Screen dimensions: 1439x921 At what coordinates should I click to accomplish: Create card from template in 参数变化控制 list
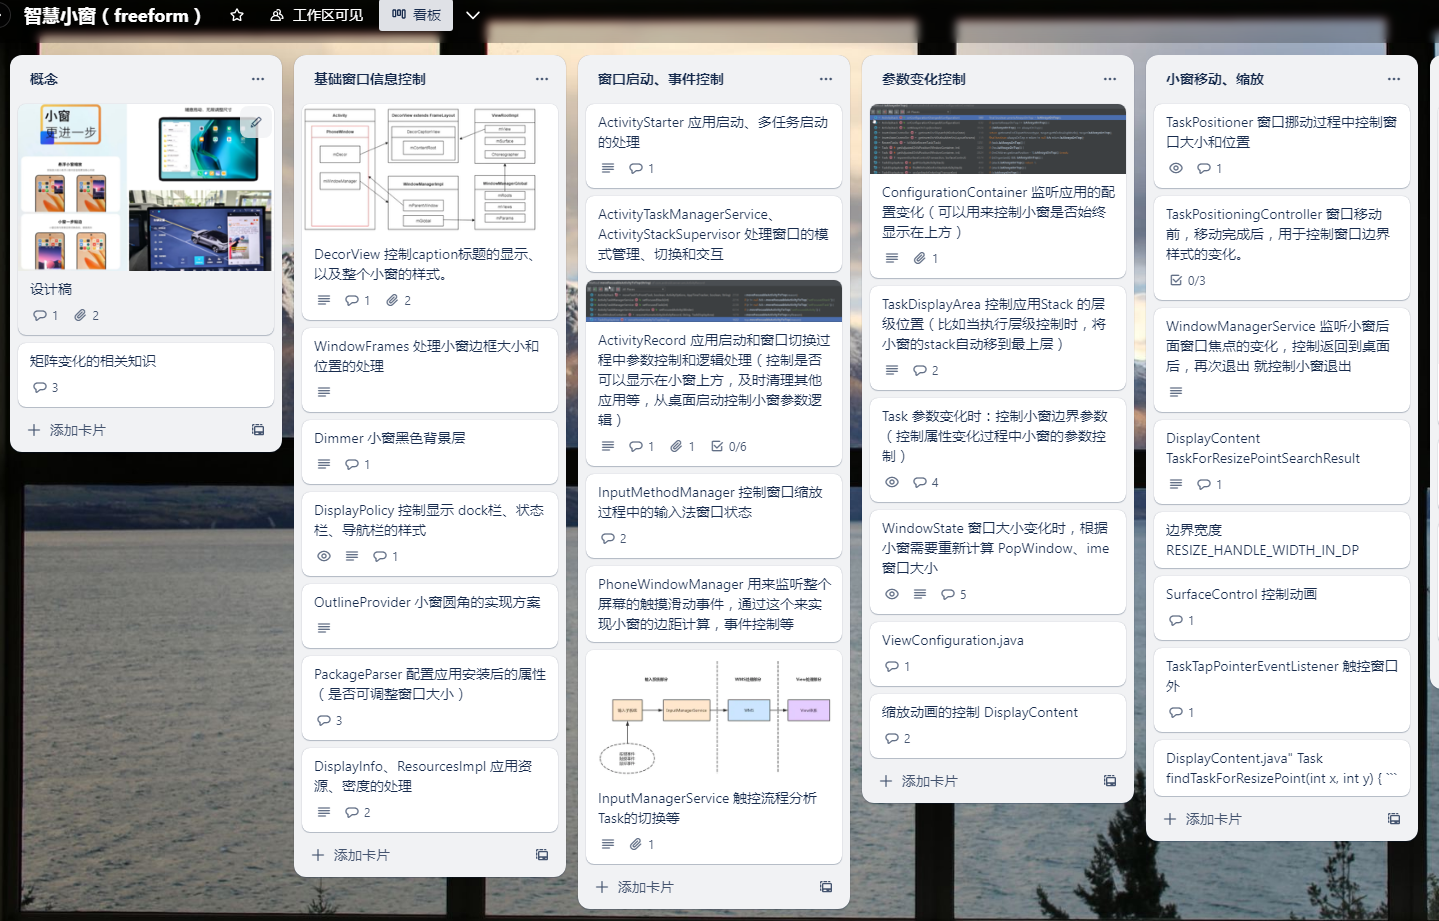pos(1110,781)
